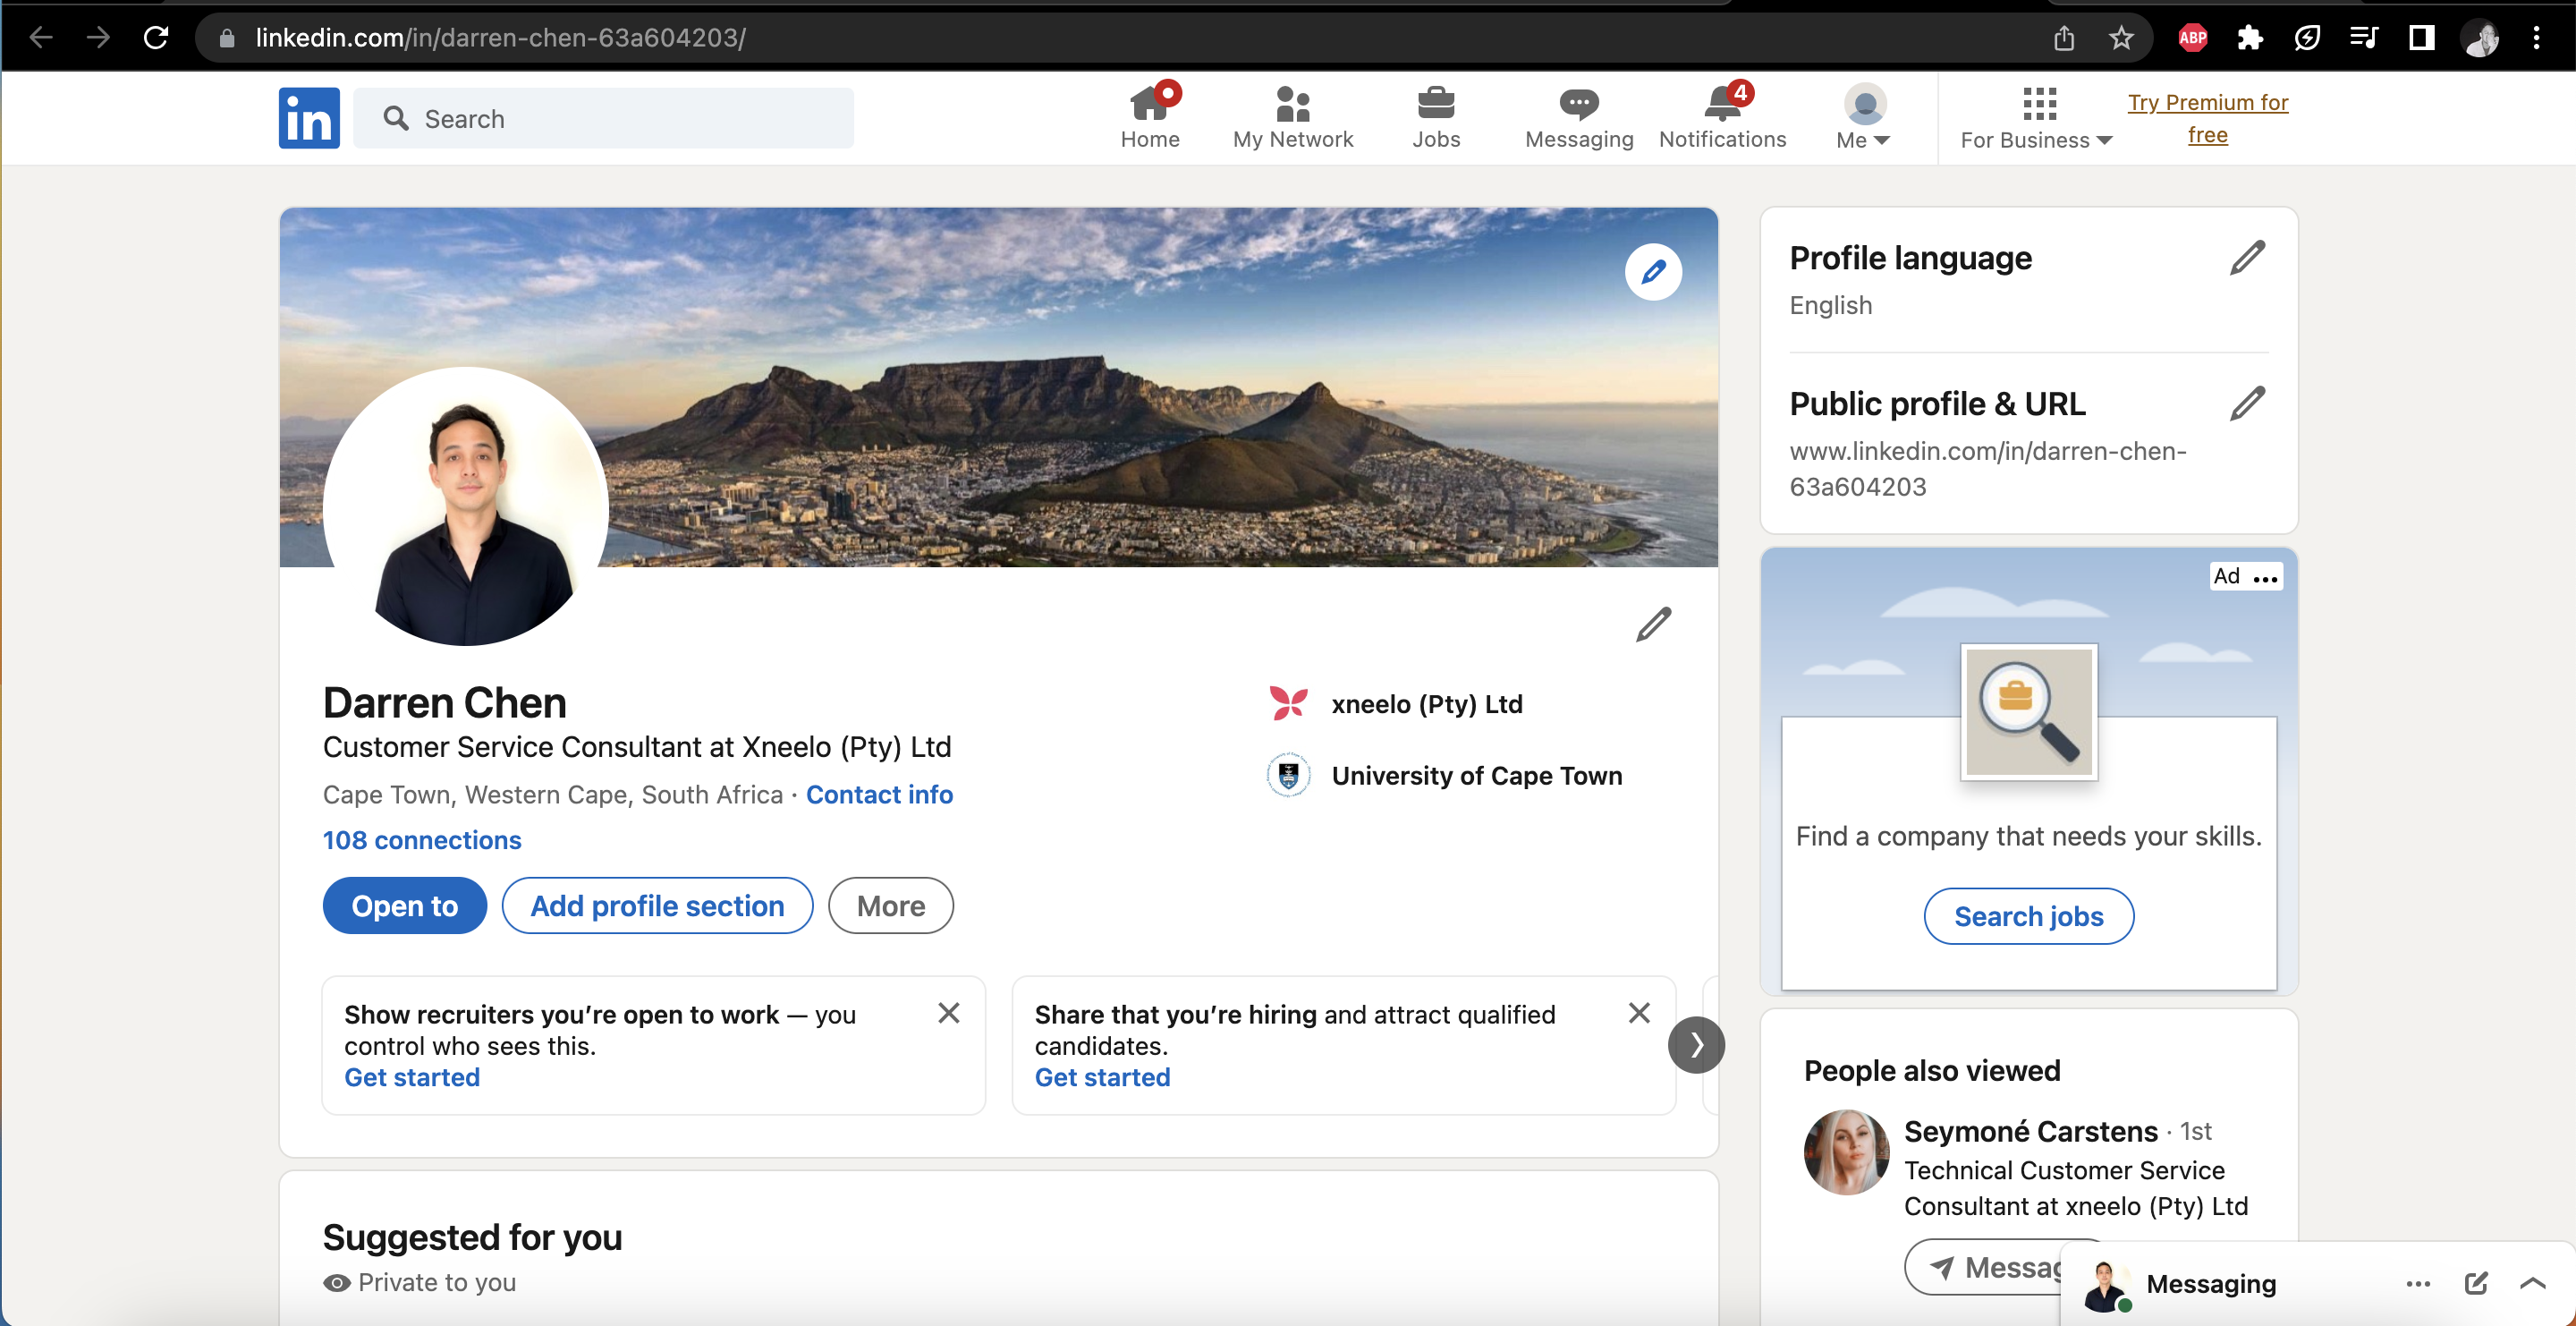Click the Search jobs button
The height and width of the screenshot is (1326, 2576).
pyautogui.click(x=2027, y=916)
